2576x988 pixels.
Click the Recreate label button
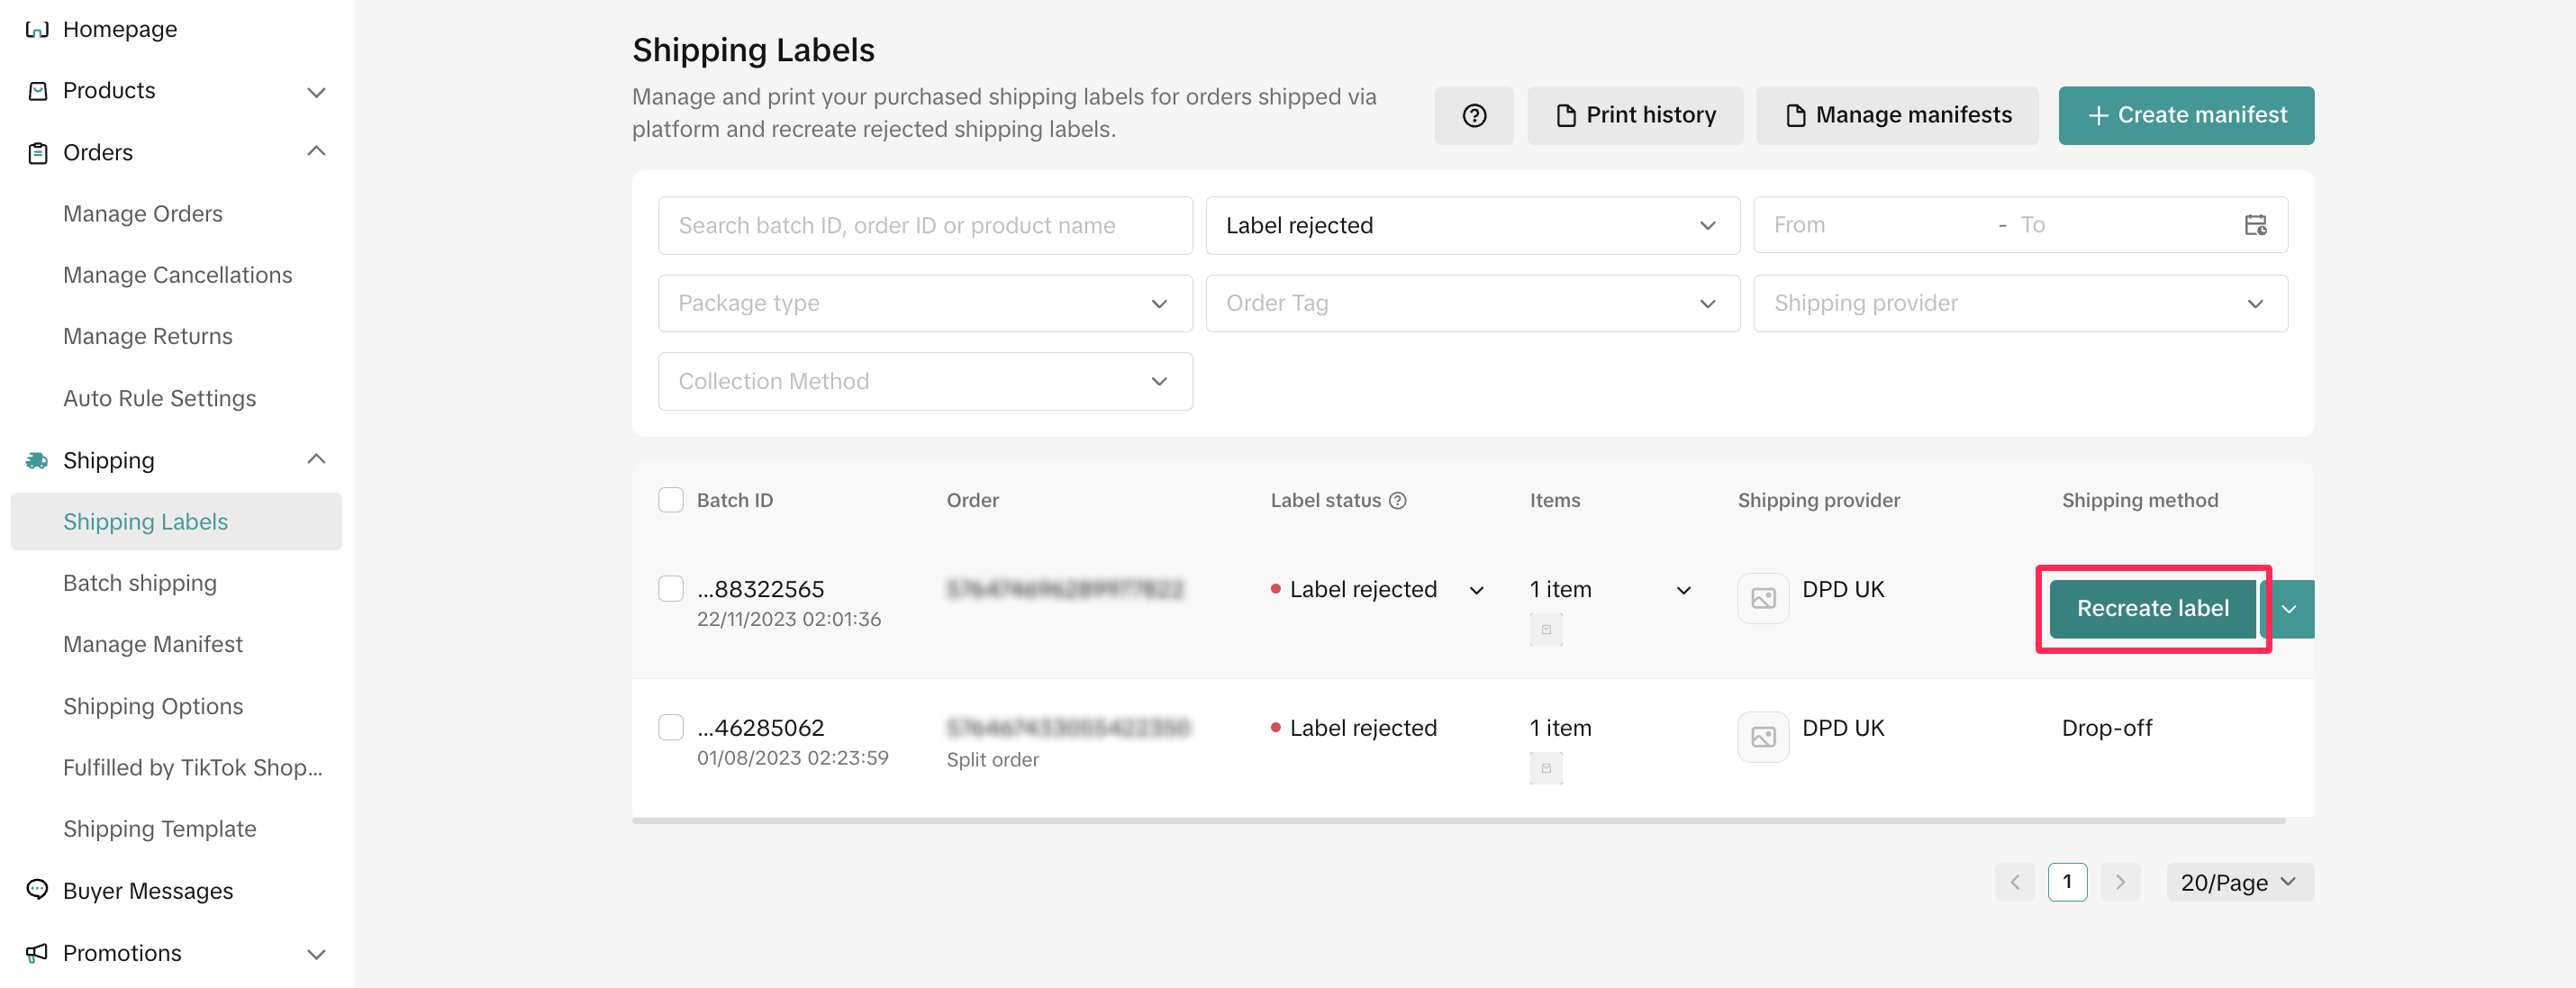pos(2152,609)
